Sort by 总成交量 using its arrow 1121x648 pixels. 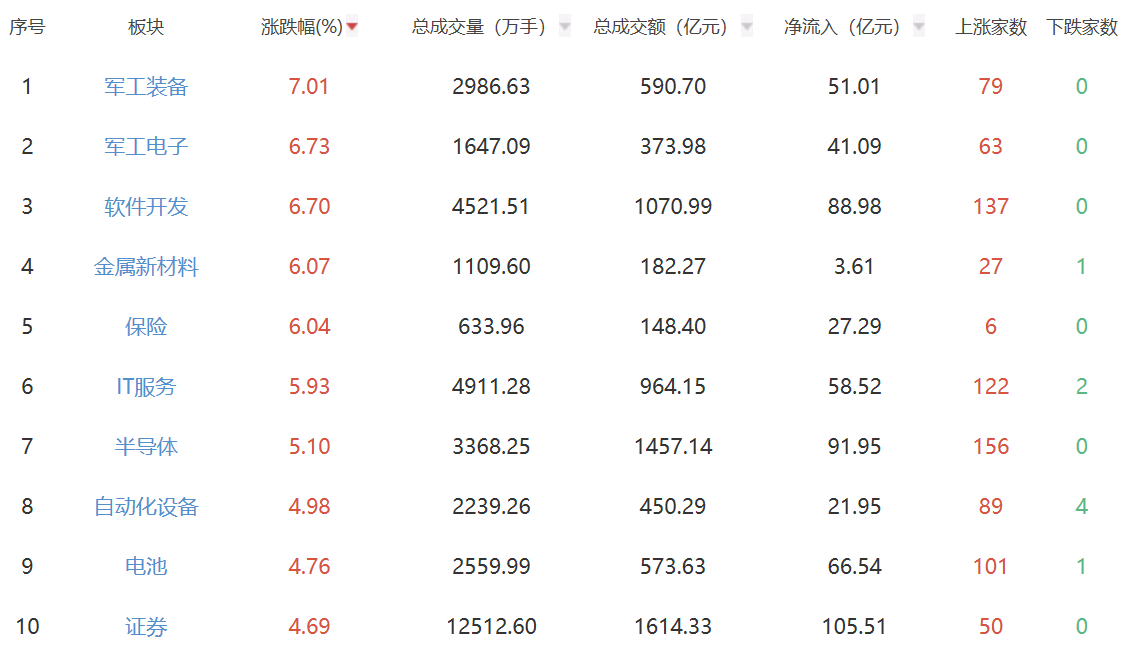(x=565, y=28)
